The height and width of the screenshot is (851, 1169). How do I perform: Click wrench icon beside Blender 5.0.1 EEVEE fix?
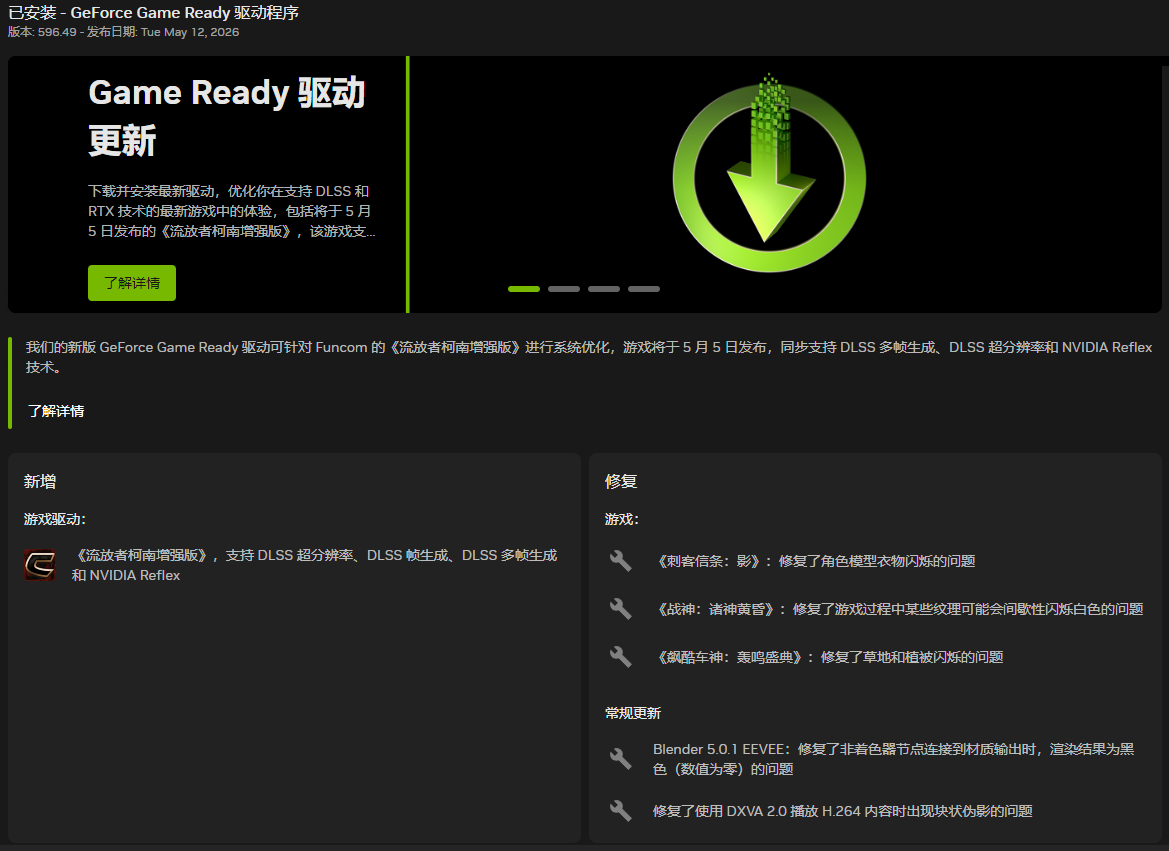coord(620,759)
